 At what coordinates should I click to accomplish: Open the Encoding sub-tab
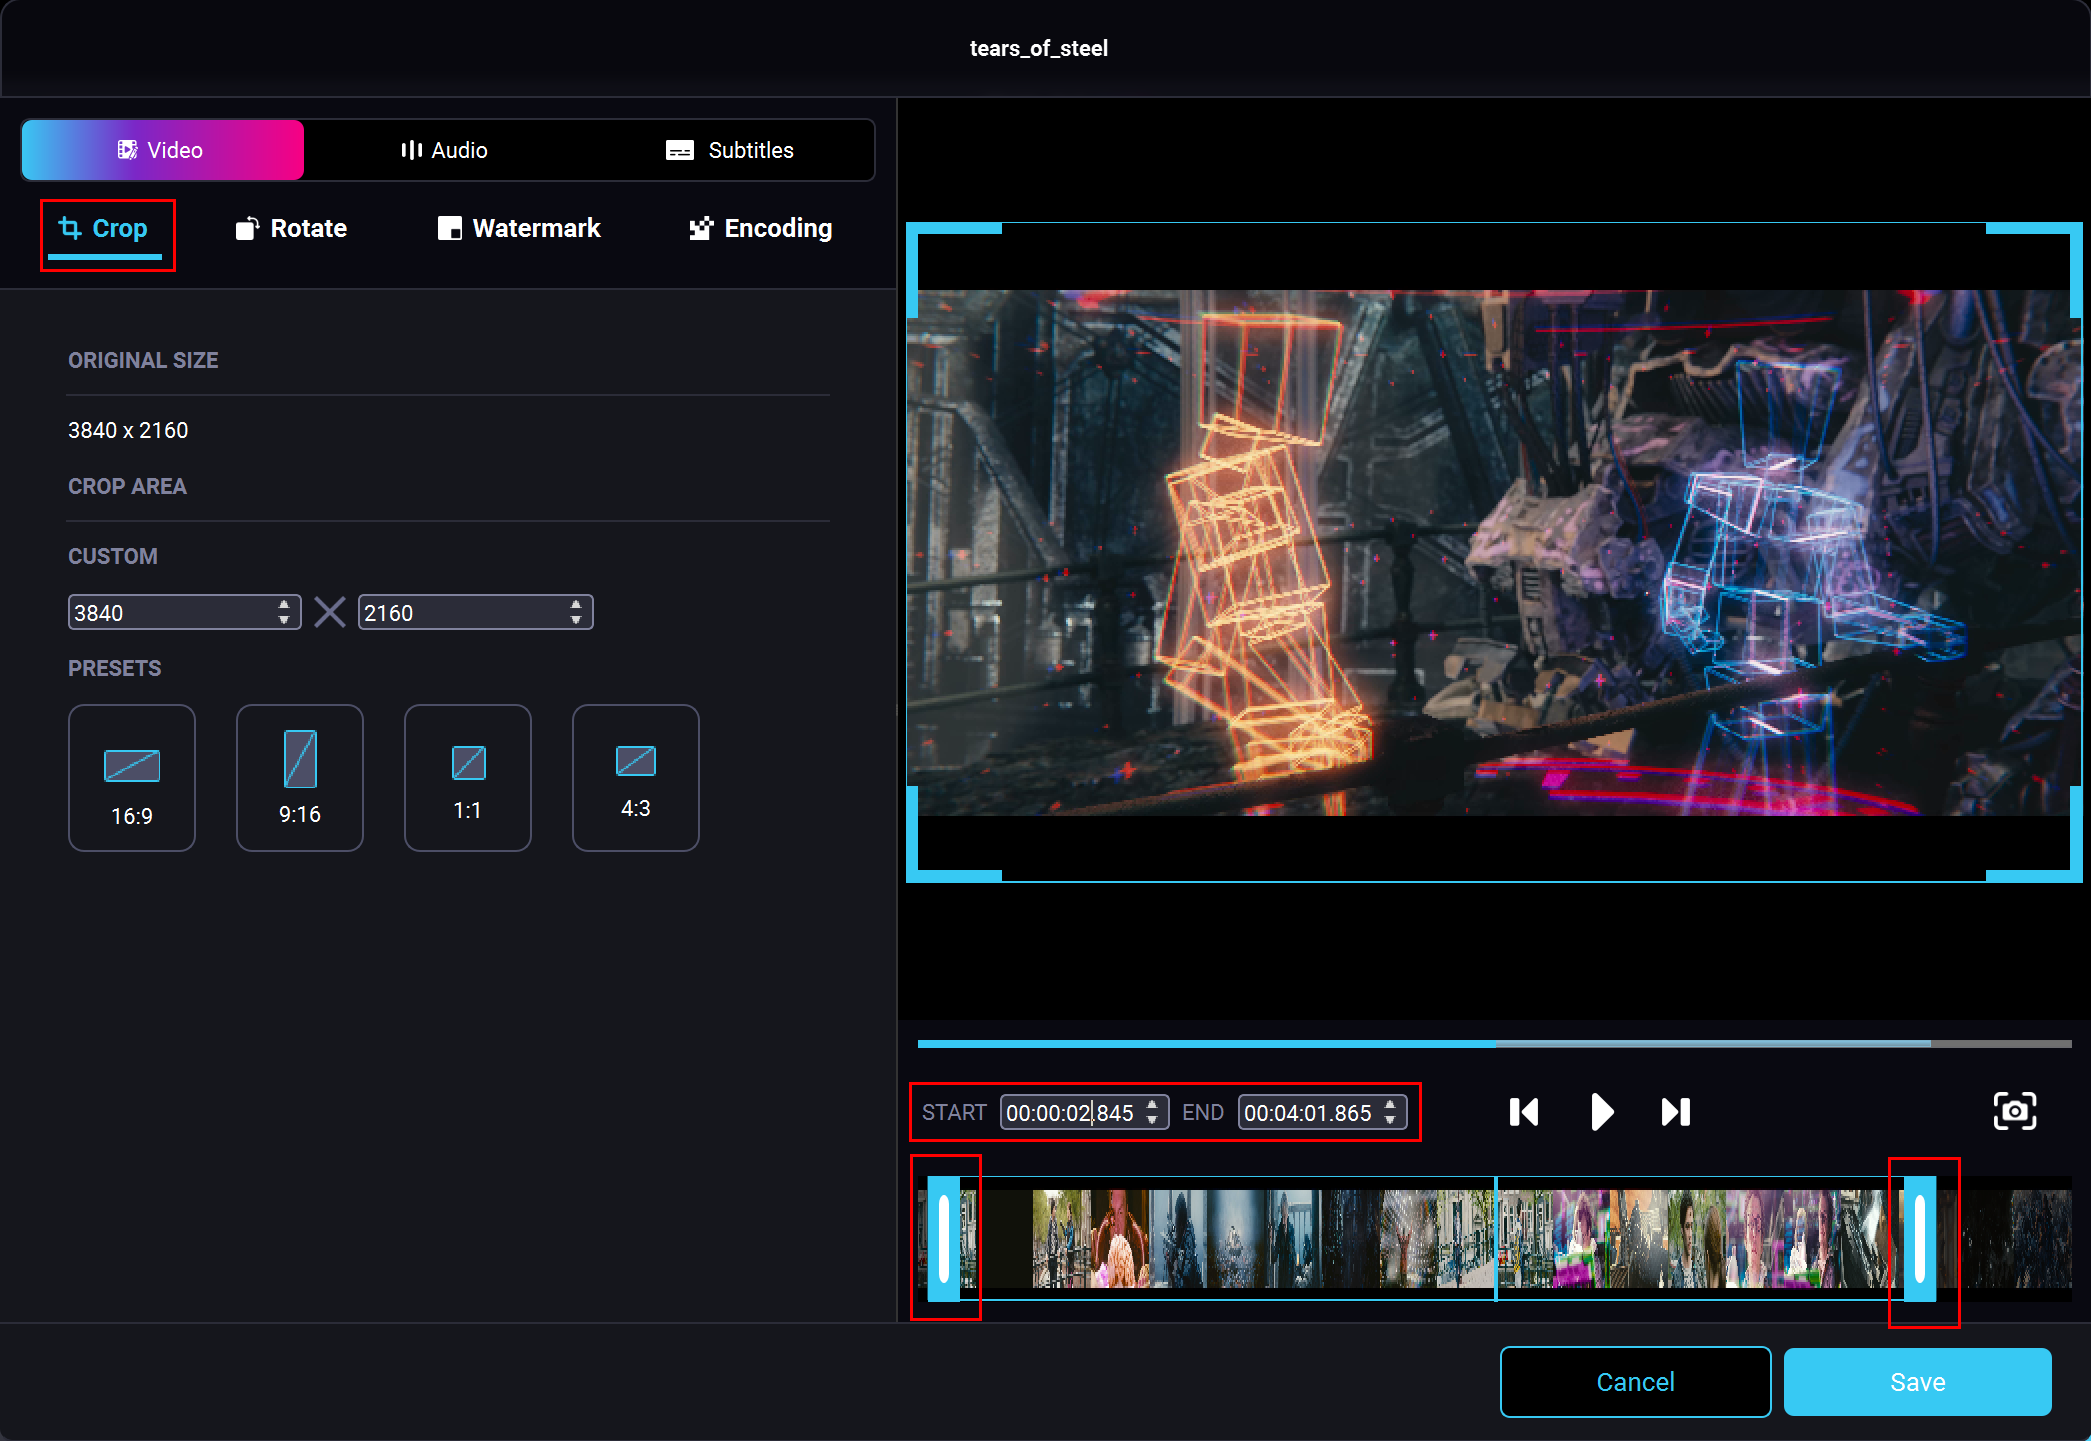point(760,229)
